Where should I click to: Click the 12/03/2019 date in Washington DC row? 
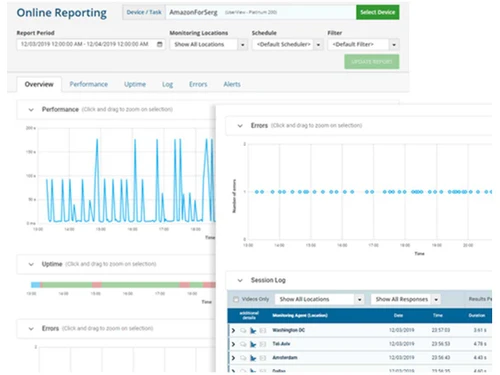[x=402, y=330]
